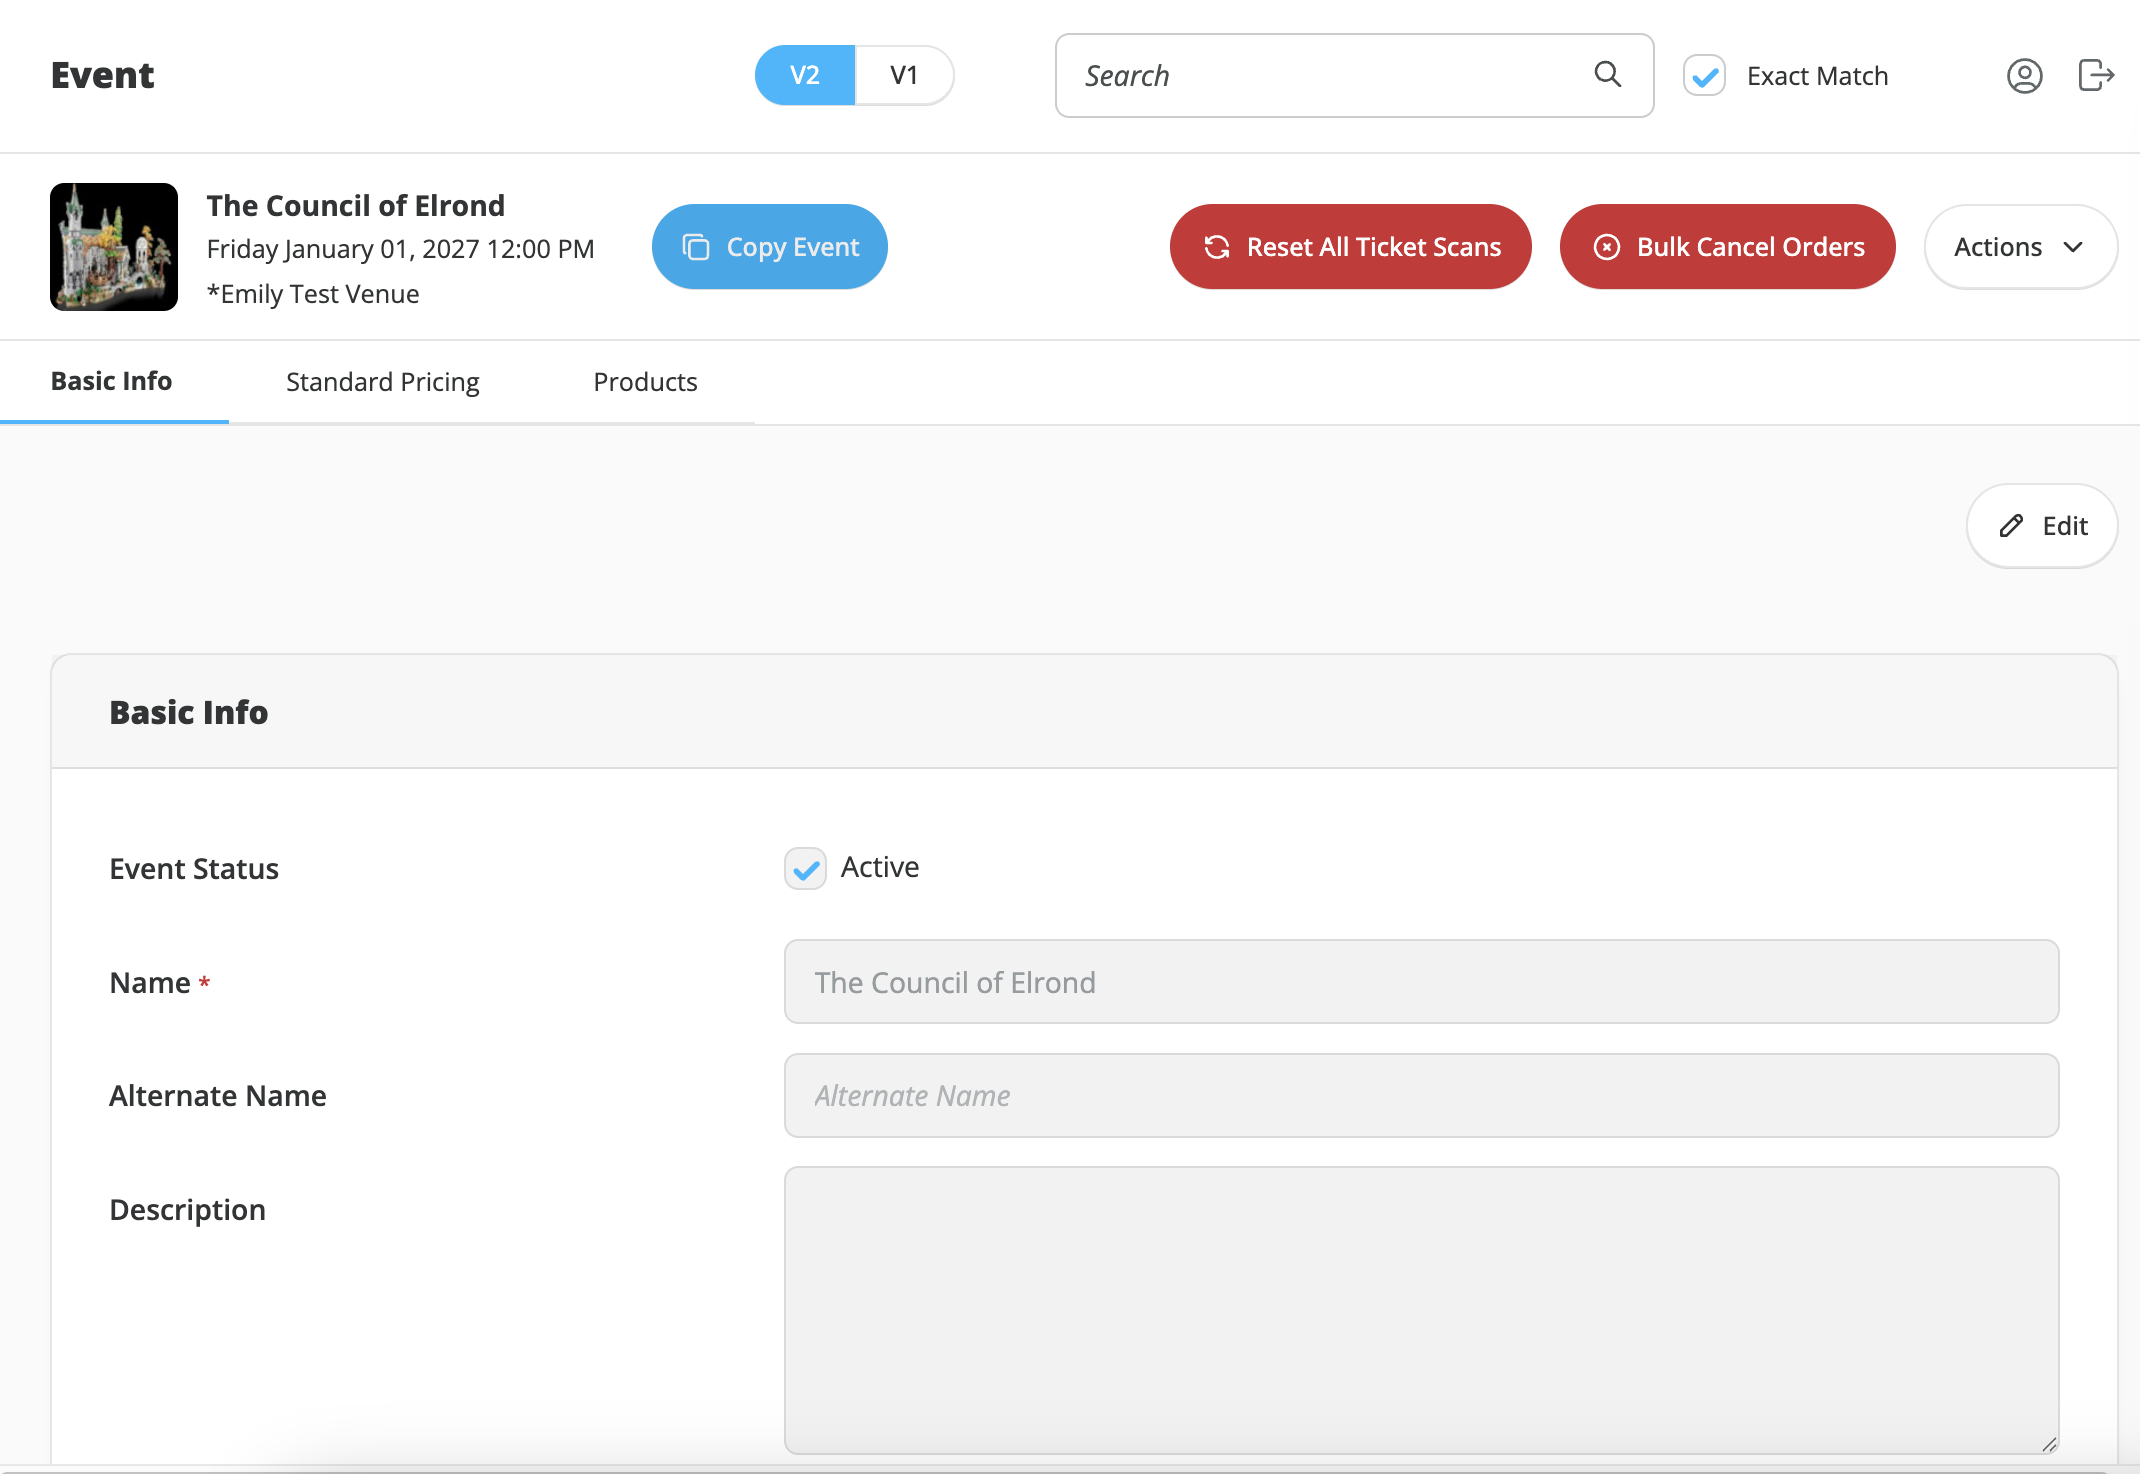The image size is (2140, 1474).
Task: Click the search magnifier icon
Action: [1607, 74]
